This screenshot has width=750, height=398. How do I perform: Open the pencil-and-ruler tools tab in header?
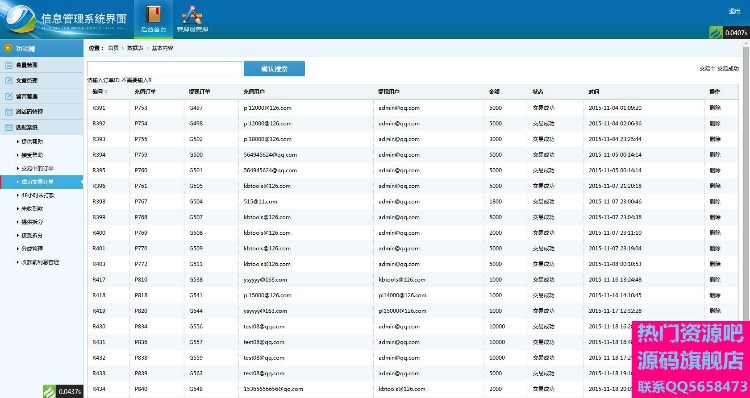tap(192, 19)
